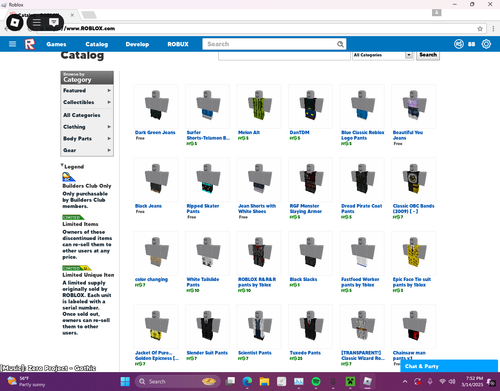
Task: Open Black Slacks item link
Action: coord(303,279)
